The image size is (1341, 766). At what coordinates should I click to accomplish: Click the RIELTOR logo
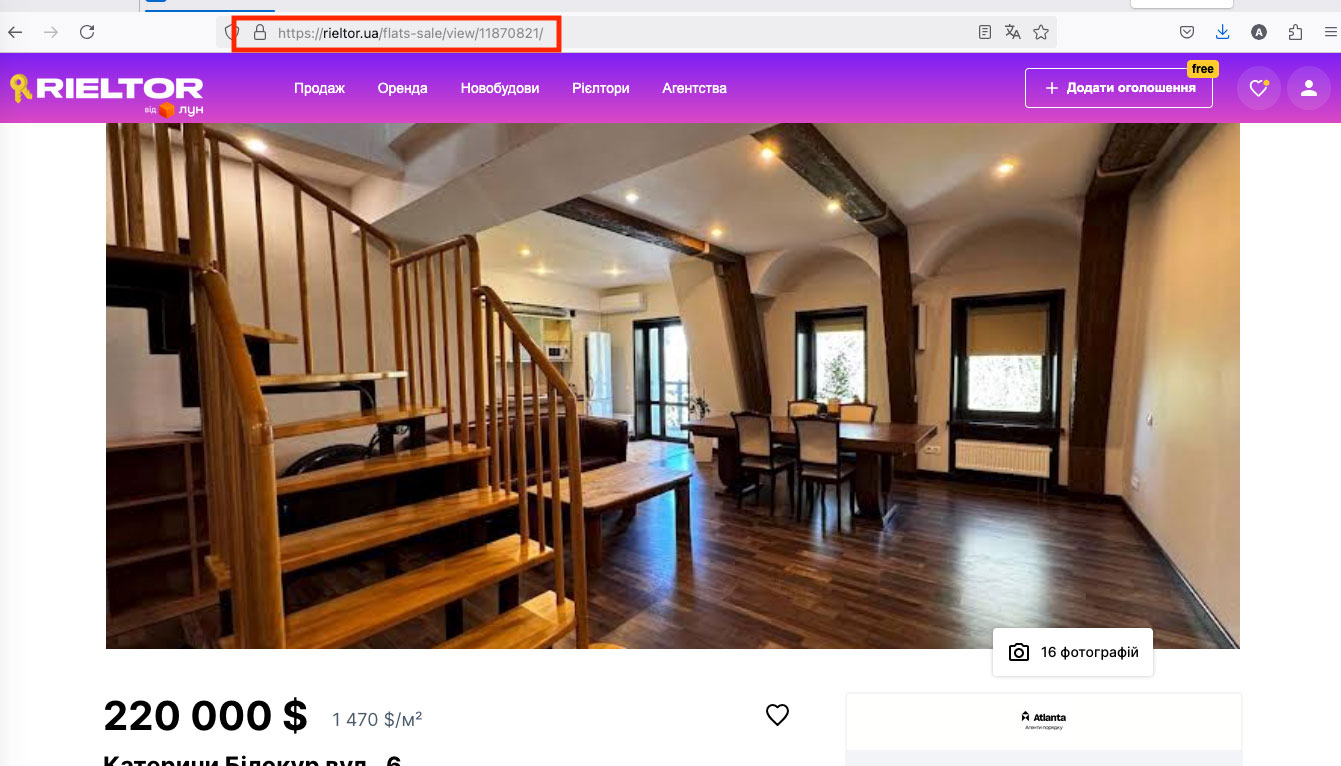pos(107,94)
